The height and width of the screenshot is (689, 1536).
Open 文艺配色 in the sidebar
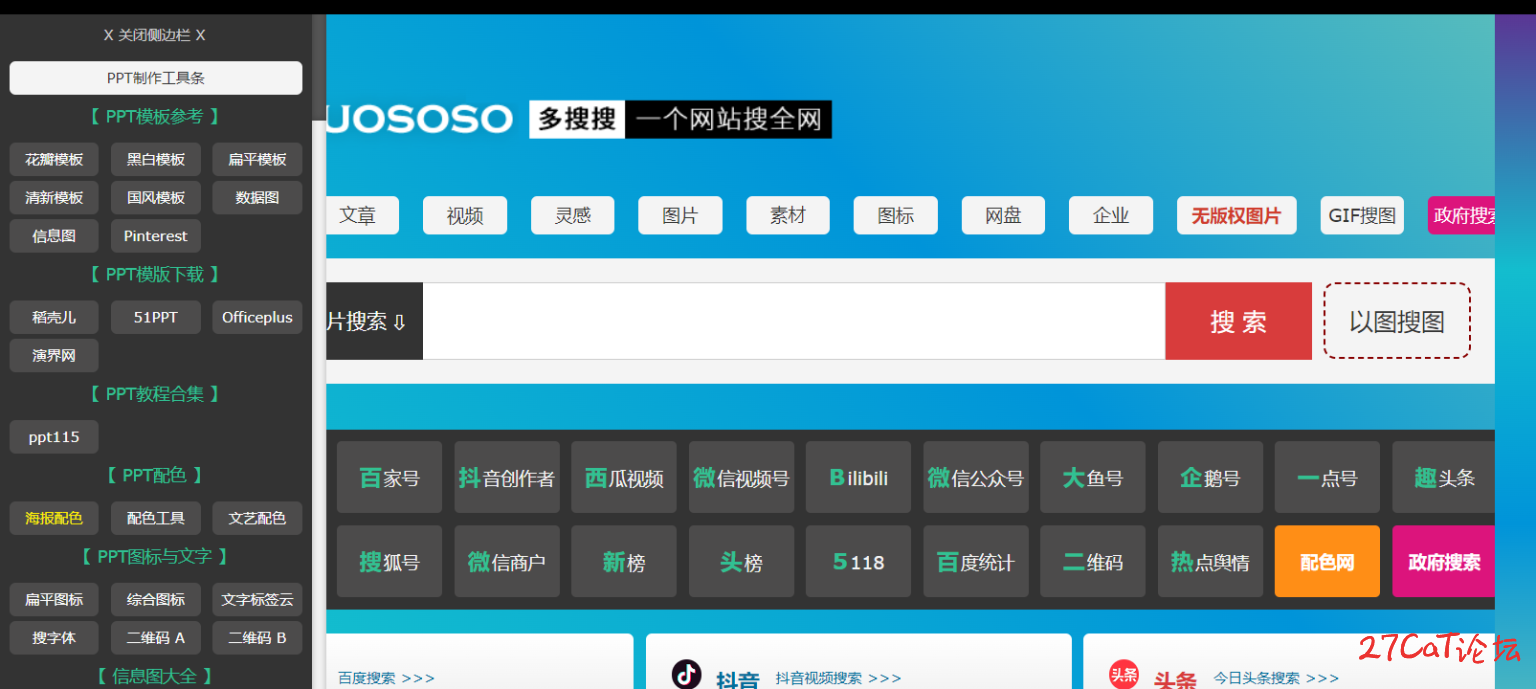[x=257, y=518]
